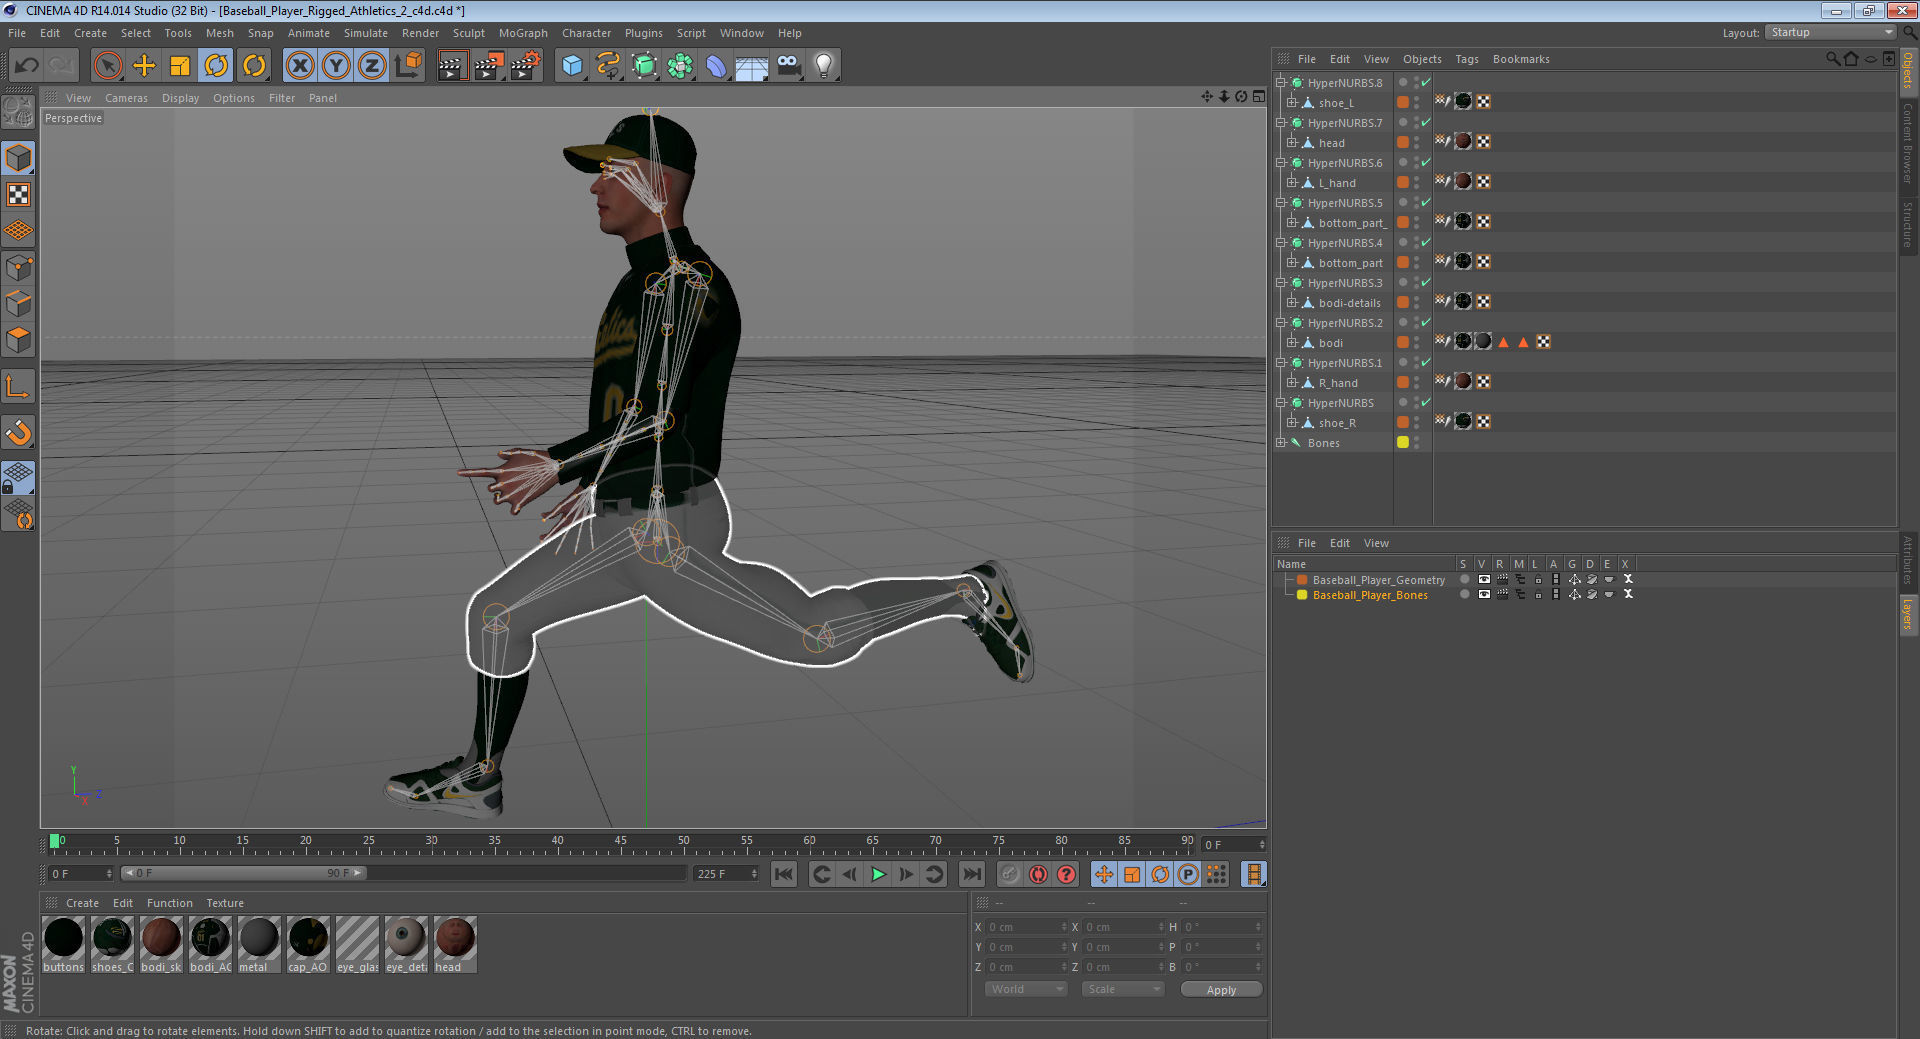Toggle HyperNURBS enable checkmark
Viewport: 1920px width, 1039px height.
tap(1426, 402)
